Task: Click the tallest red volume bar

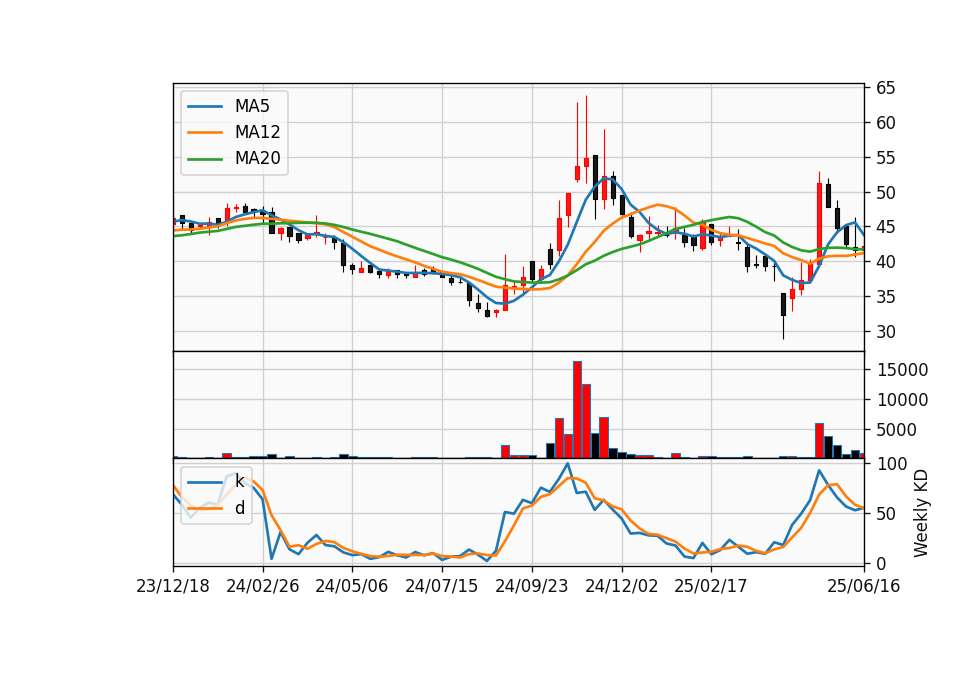Action: 577,410
